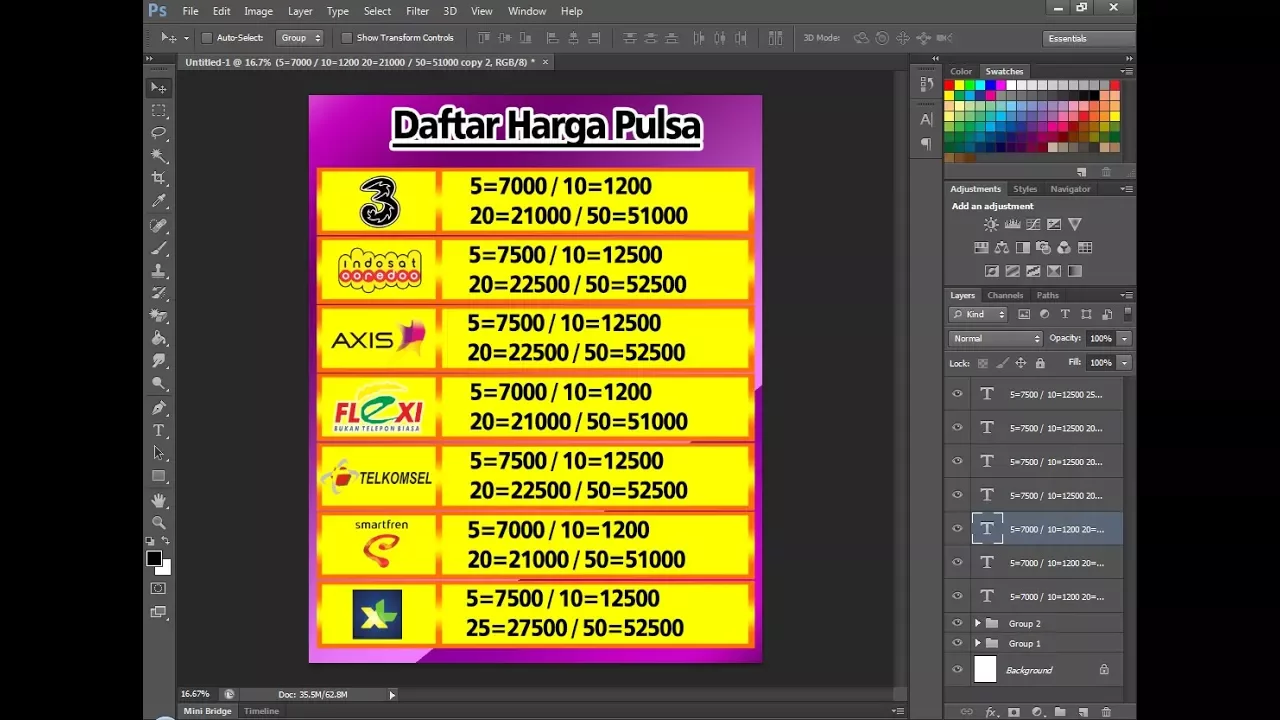
Task: Switch to the Navigator tab
Action: (x=1070, y=189)
